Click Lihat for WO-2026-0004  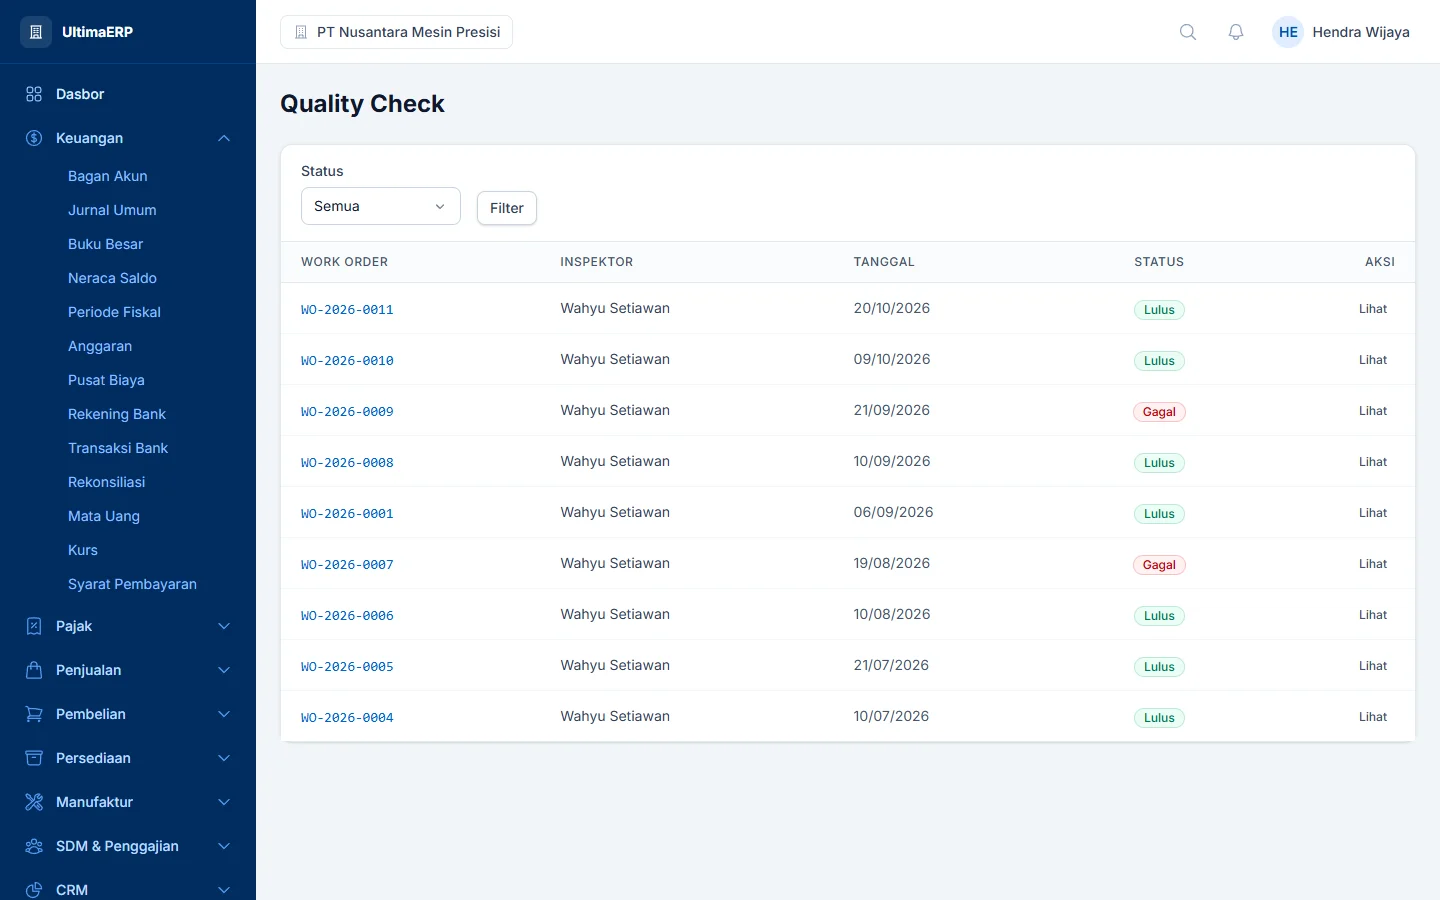1372,717
